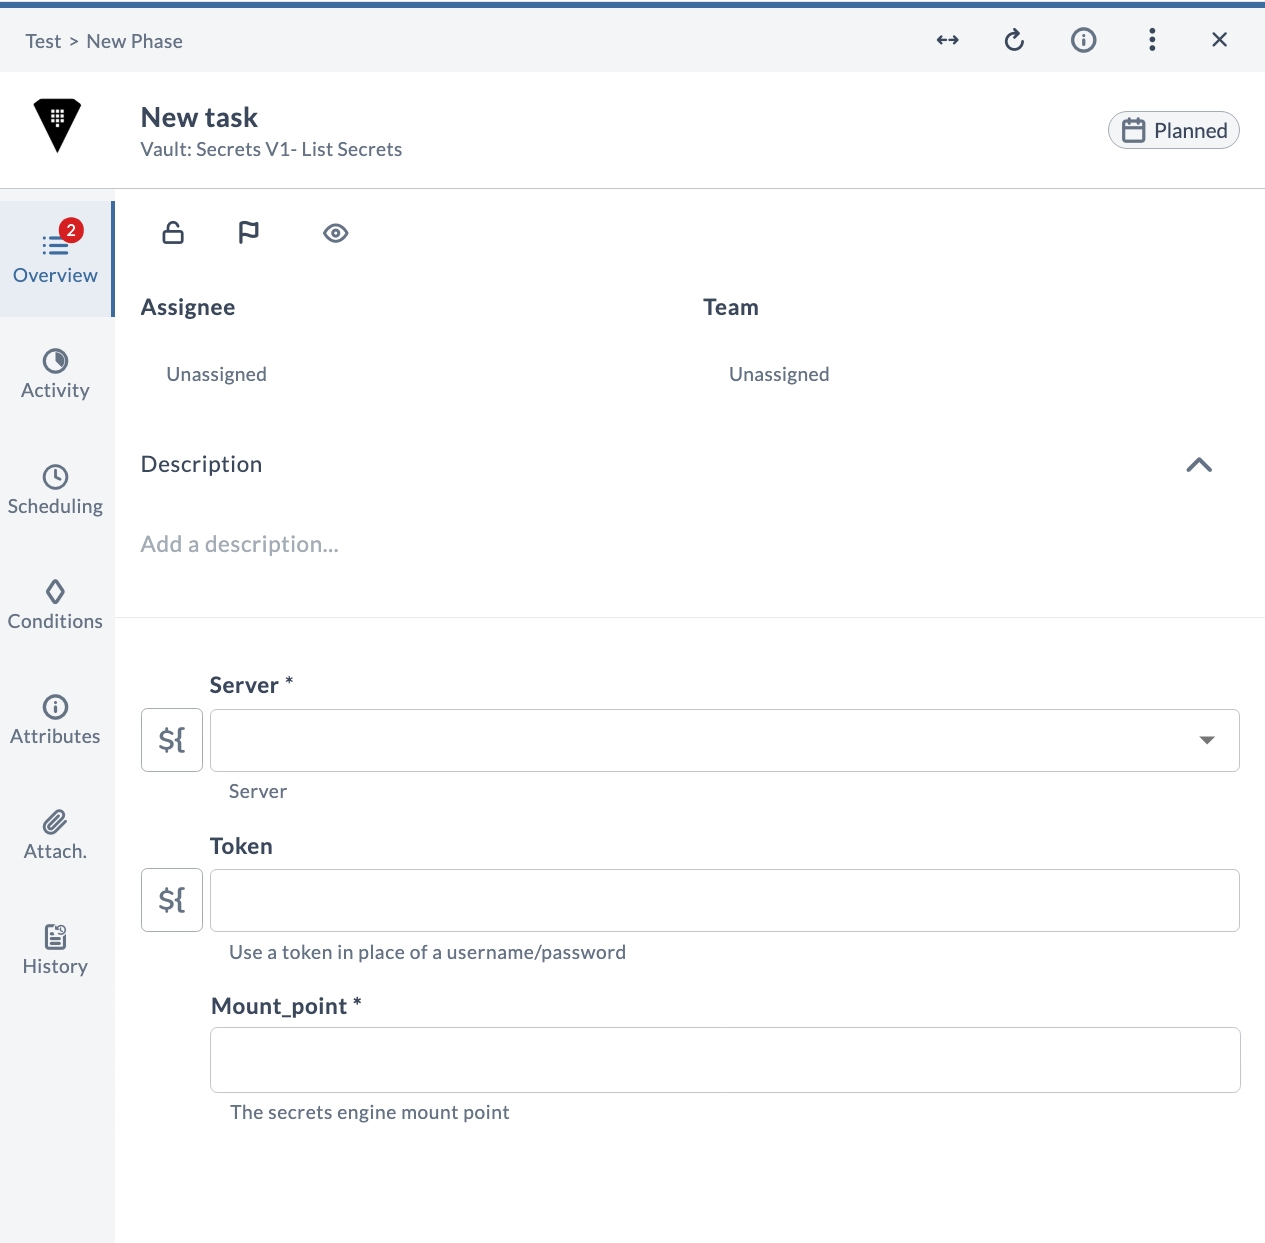Click the Test breadcrumb link
The height and width of the screenshot is (1243, 1265).
click(x=43, y=41)
